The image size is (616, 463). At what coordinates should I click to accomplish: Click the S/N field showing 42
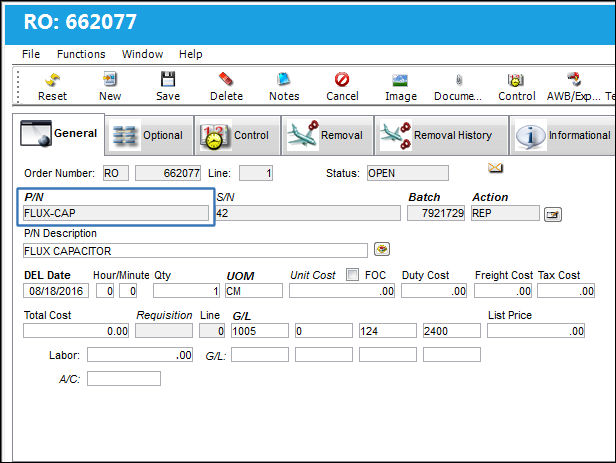pos(308,213)
